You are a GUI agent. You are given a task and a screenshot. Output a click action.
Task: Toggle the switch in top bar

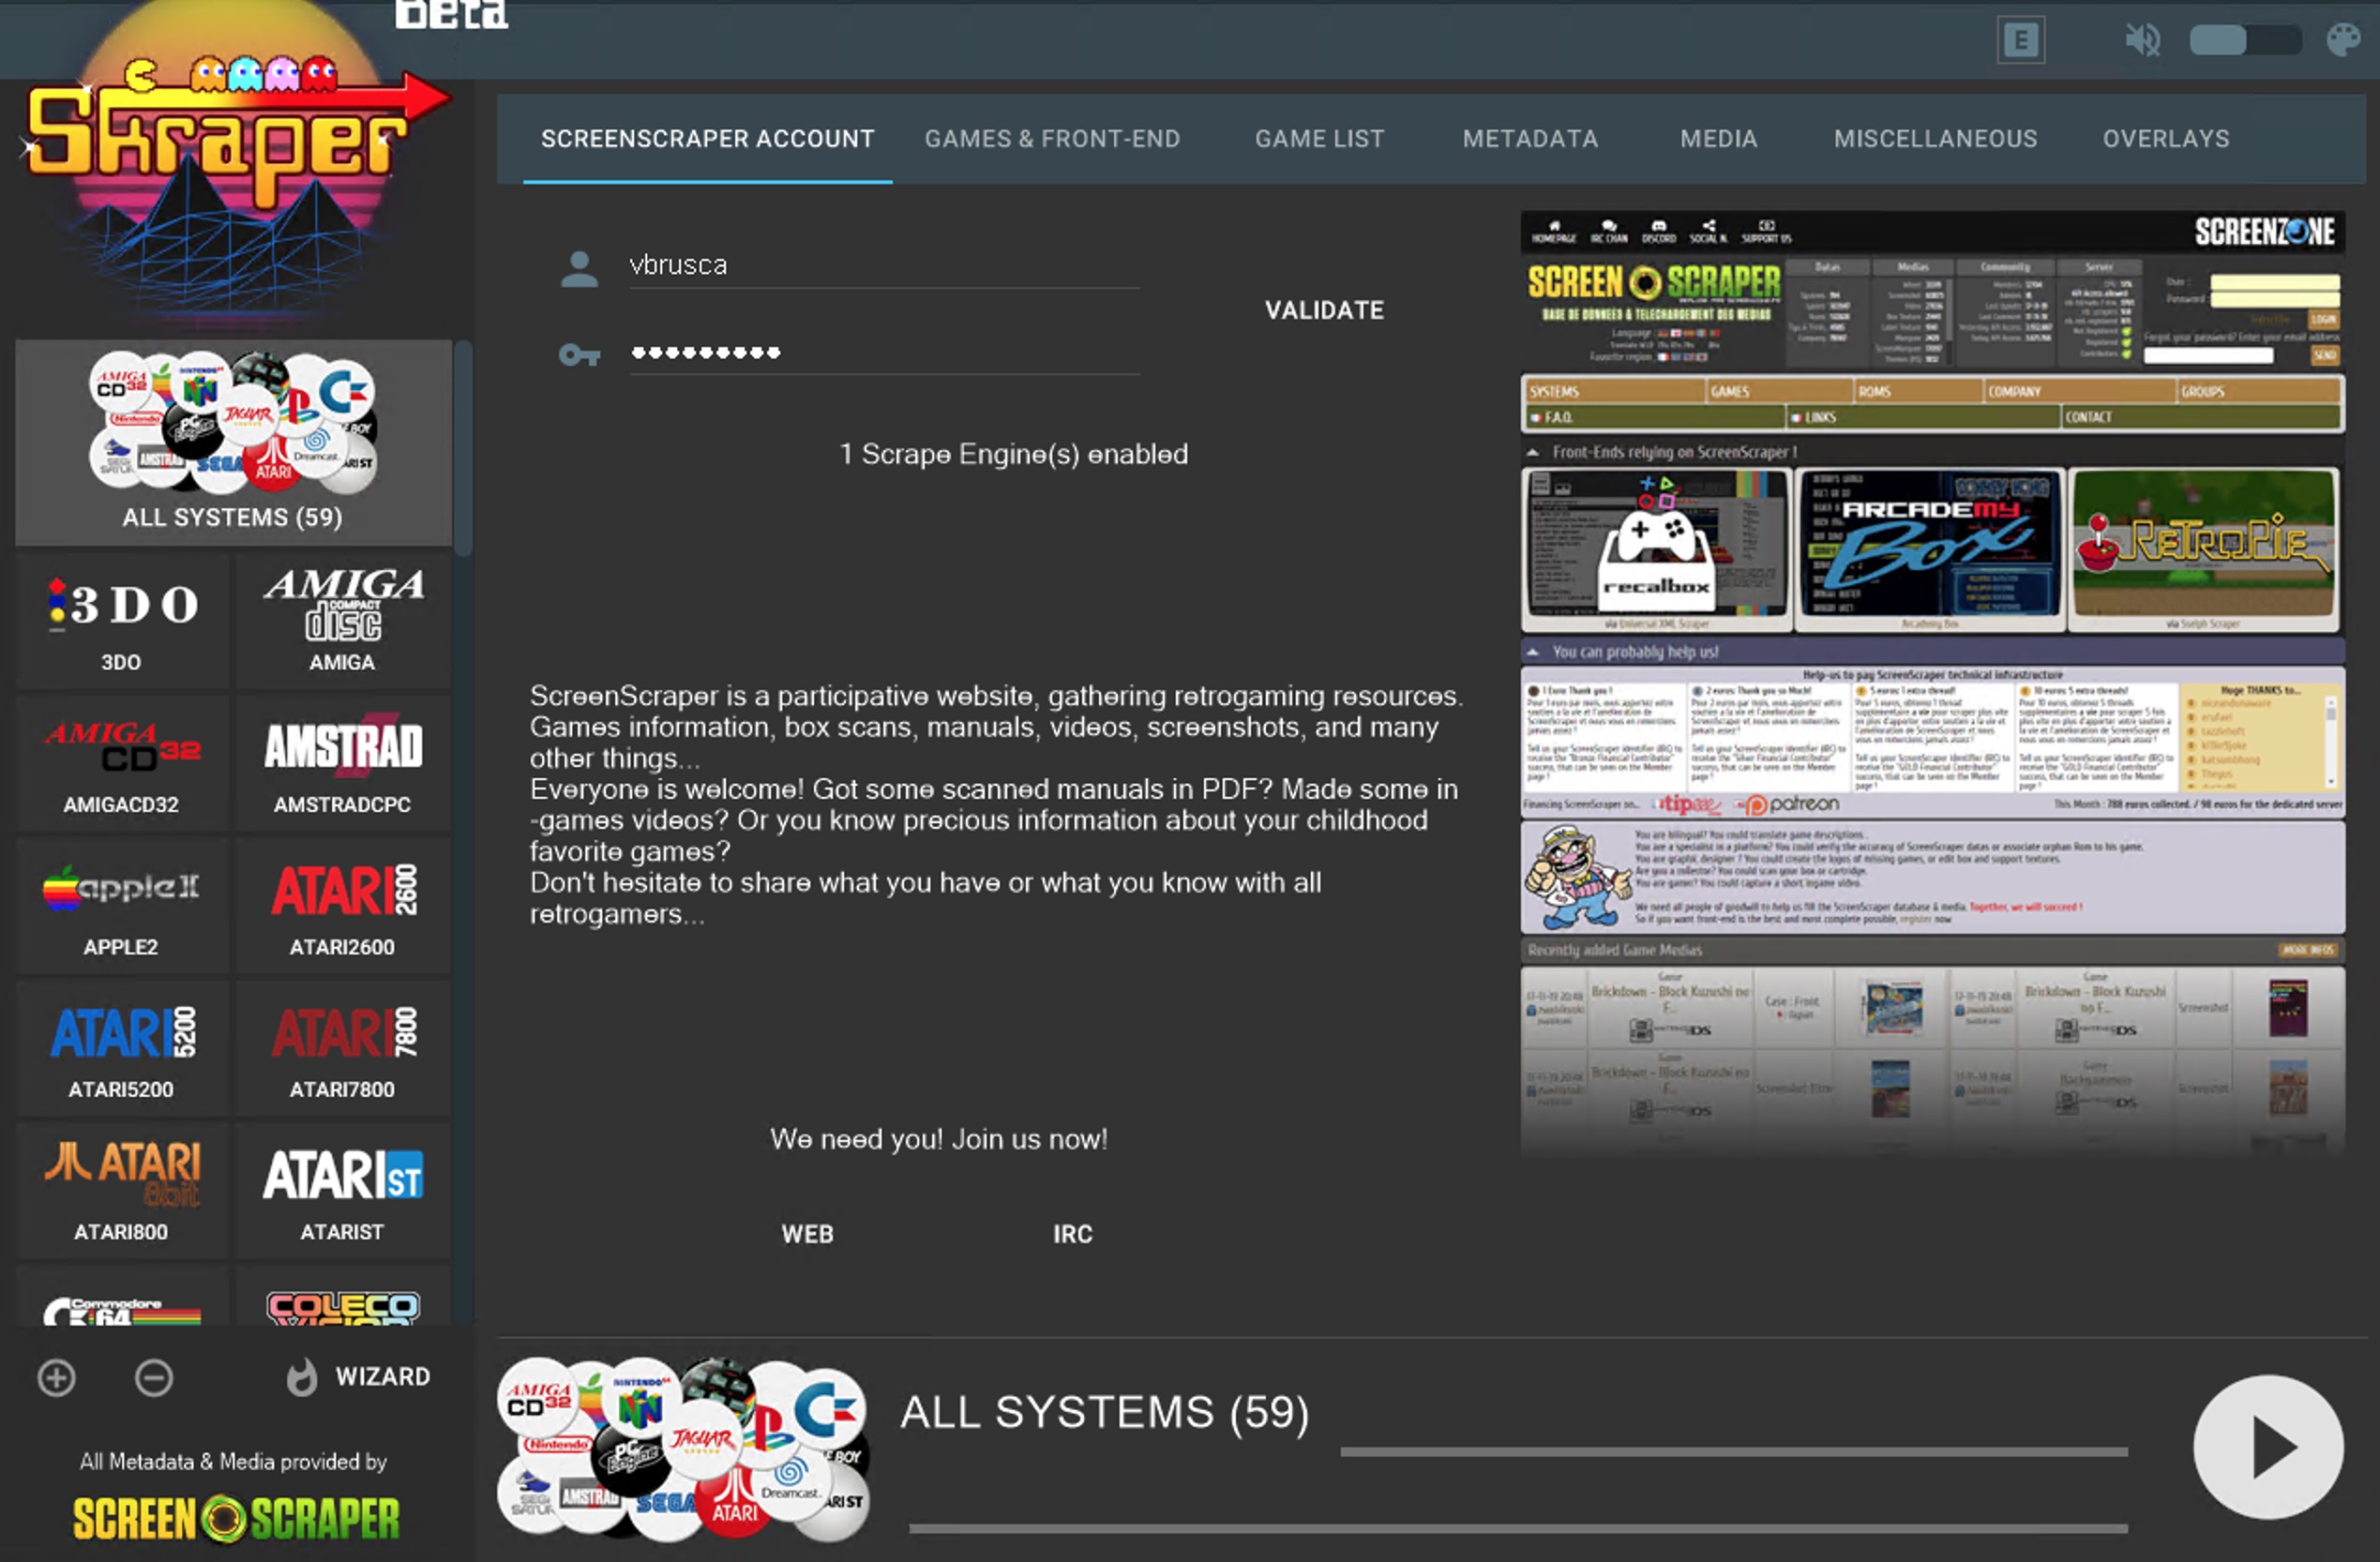point(2244,40)
